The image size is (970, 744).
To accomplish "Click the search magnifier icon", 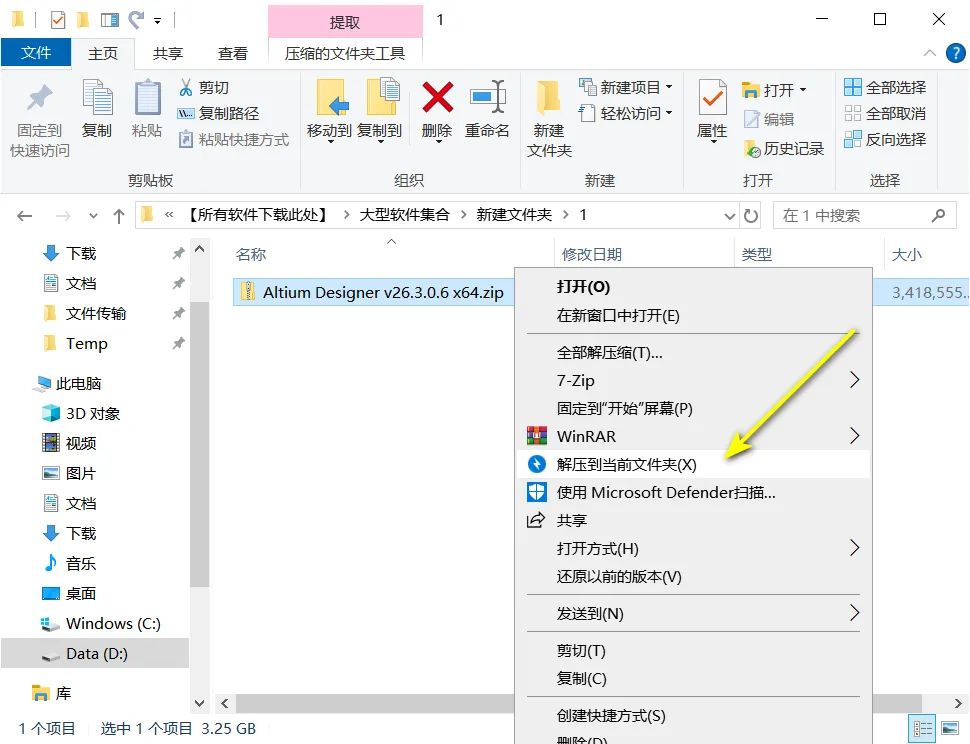I will tap(938, 215).
